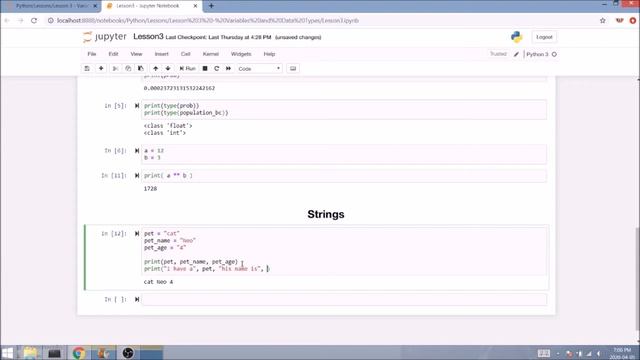Save notebook with the floppy disk icon
This screenshot has width=640, height=360.
pos(87,69)
